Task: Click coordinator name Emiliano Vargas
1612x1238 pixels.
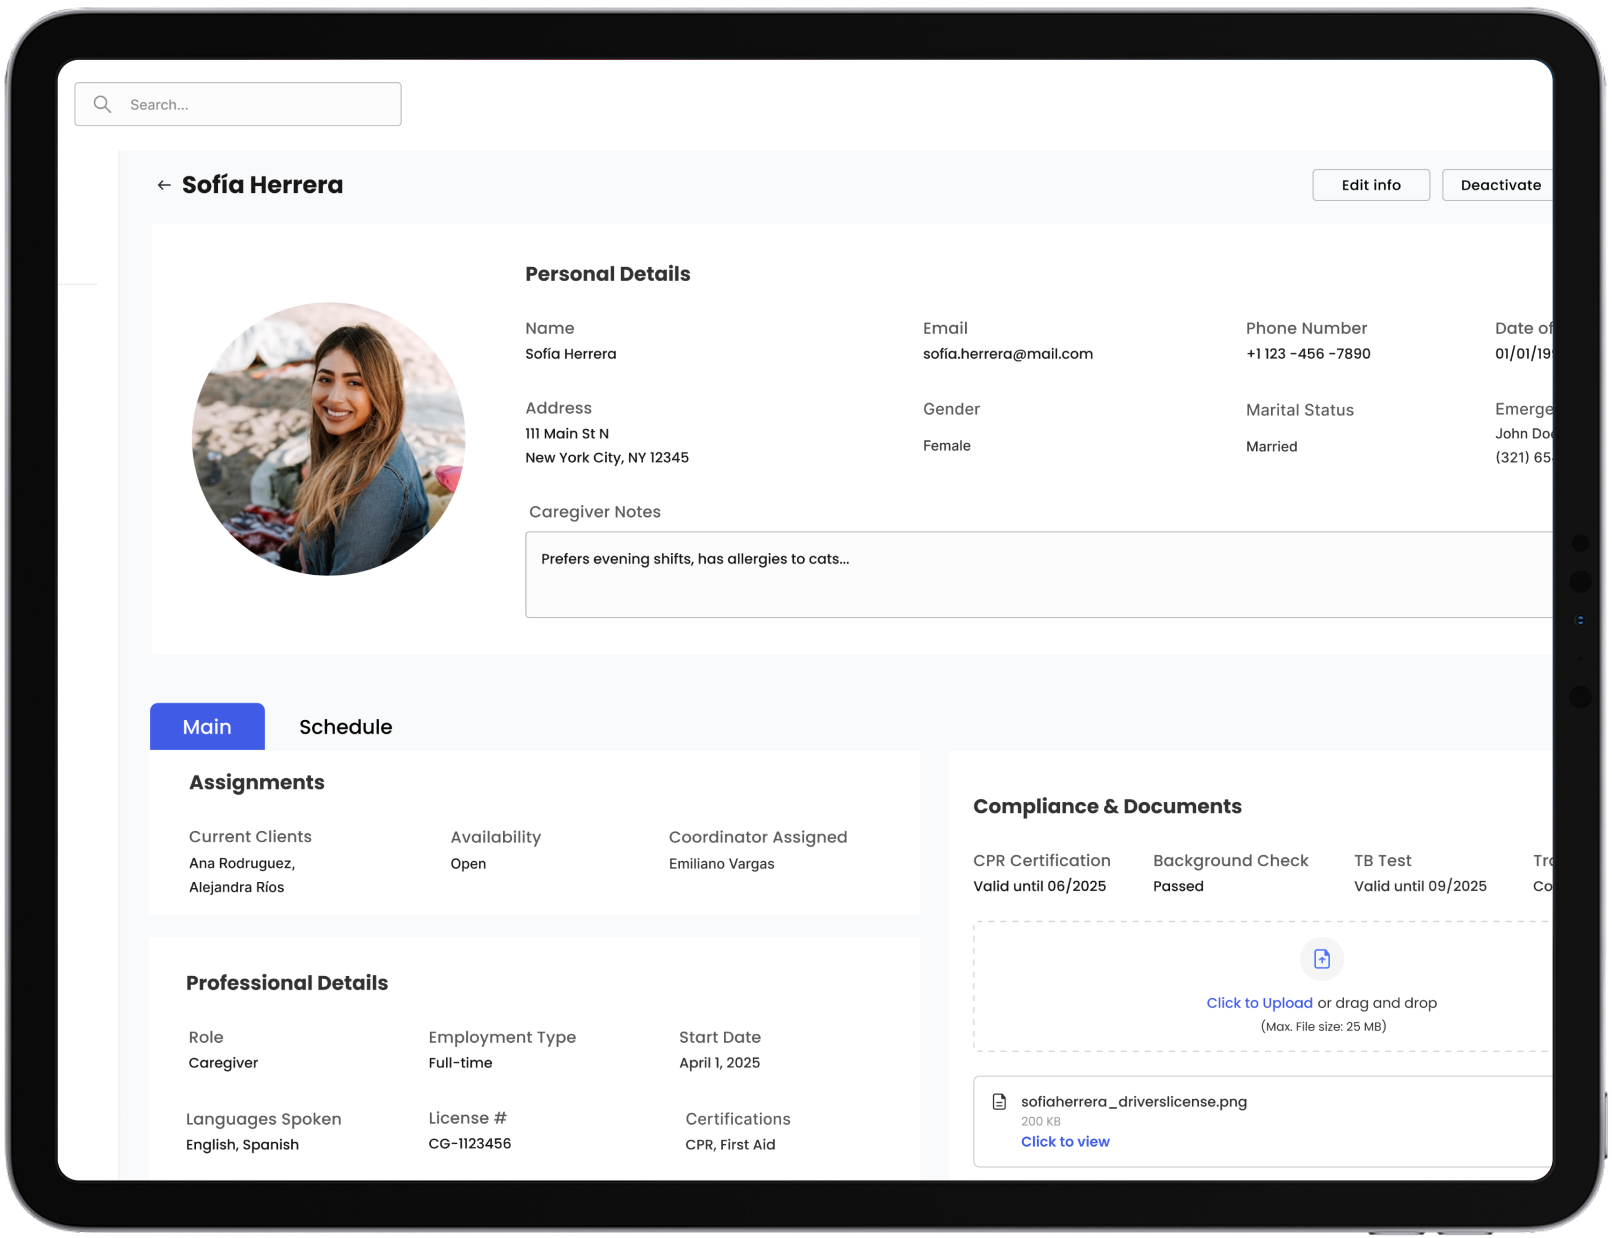Action: (x=721, y=864)
